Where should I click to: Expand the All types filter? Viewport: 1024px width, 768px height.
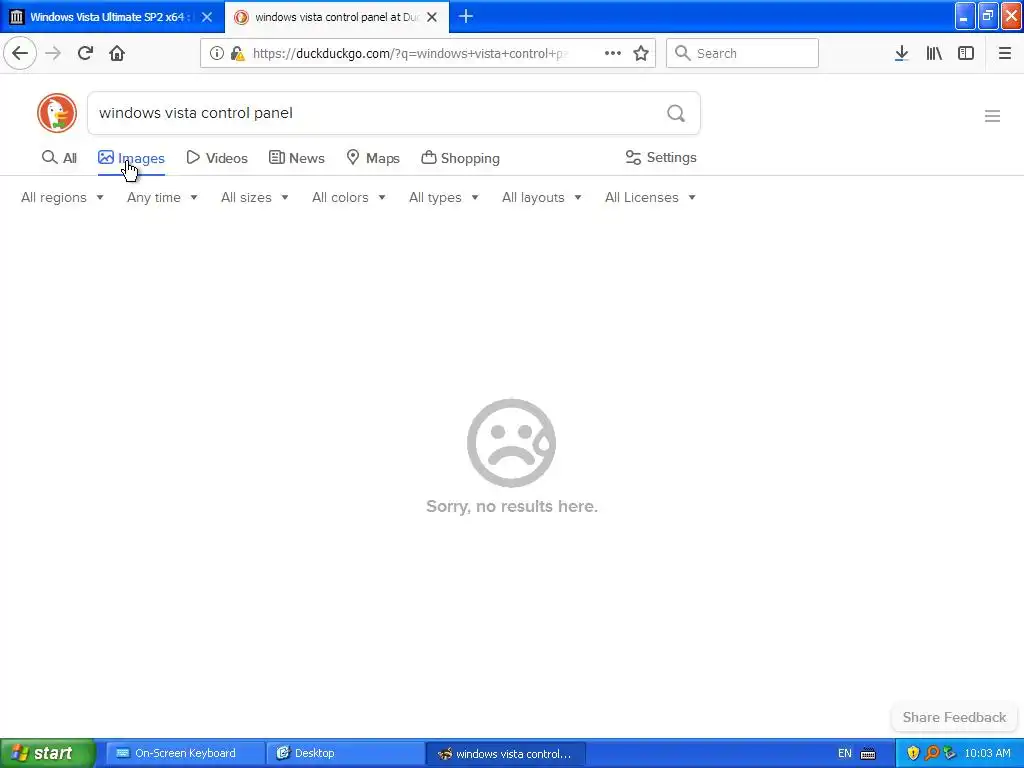(443, 197)
